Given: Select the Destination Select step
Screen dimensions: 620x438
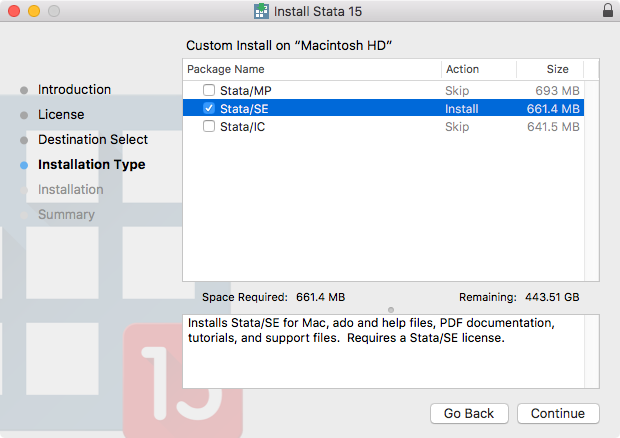Looking at the screenshot, I should [x=93, y=140].
